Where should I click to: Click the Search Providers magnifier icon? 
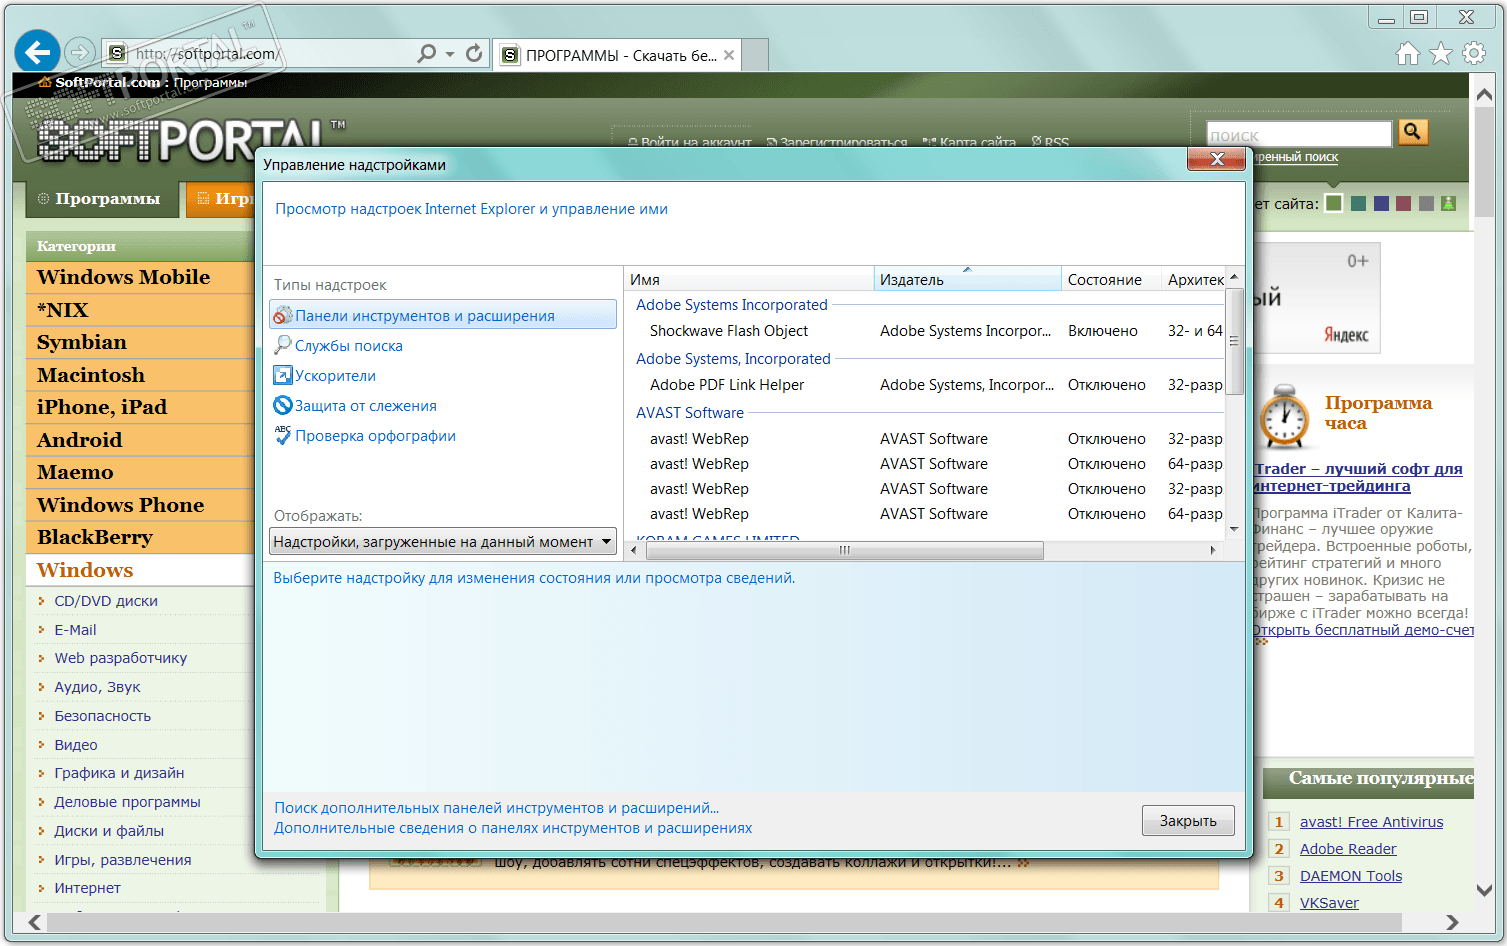pyautogui.click(x=283, y=345)
